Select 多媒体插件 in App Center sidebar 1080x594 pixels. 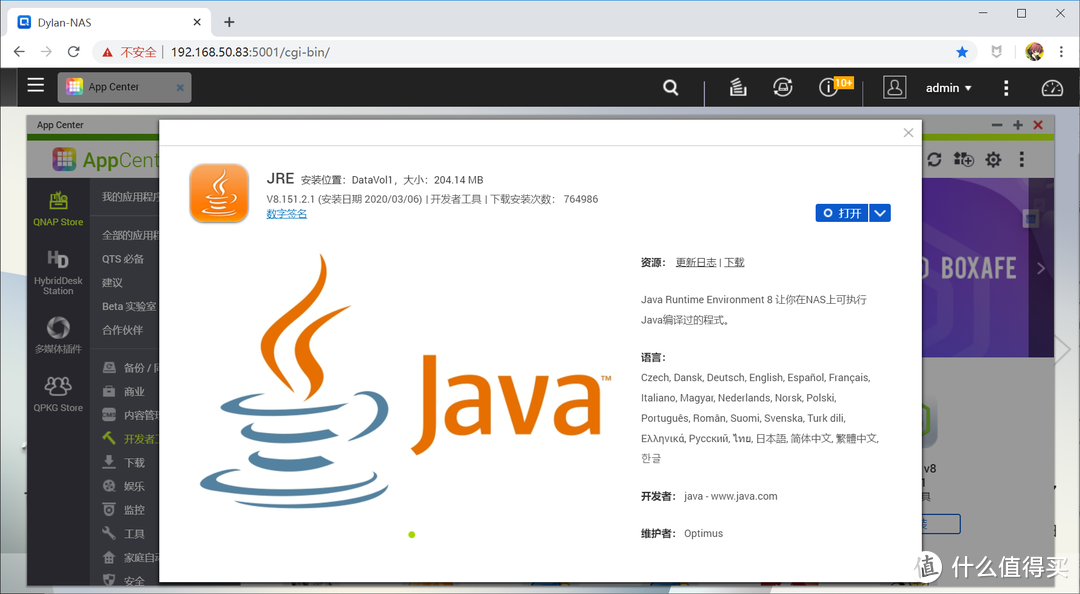click(x=58, y=334)
